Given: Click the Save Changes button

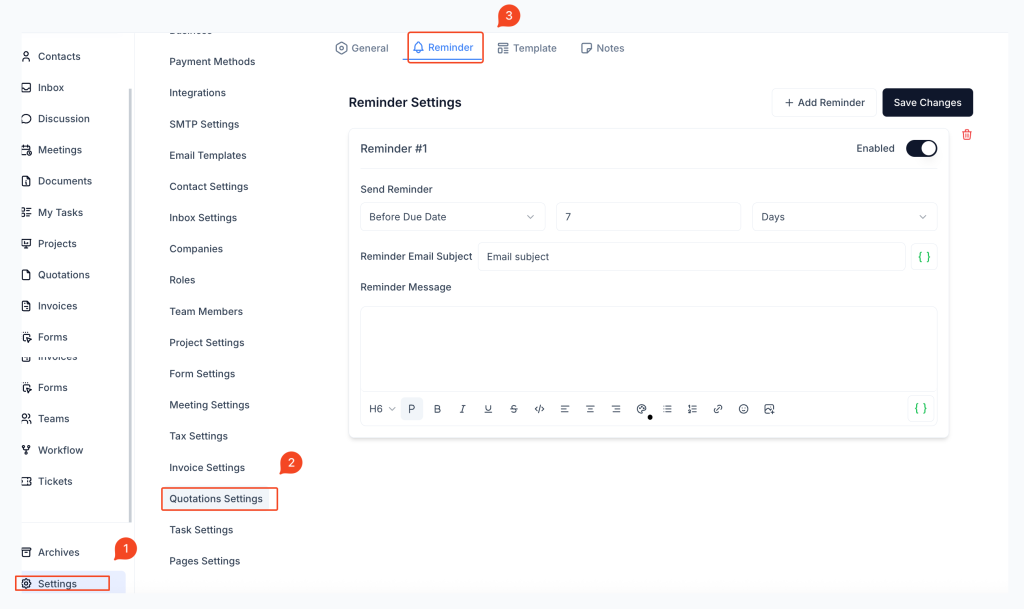Looking at the screenshot, I should (x=927, y=103).
